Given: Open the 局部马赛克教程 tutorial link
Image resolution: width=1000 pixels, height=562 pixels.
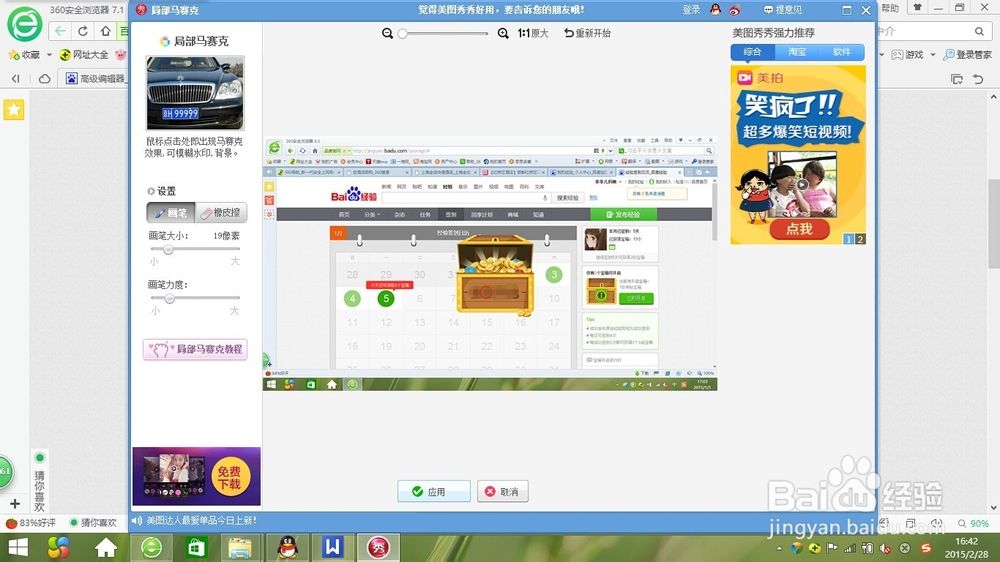Looking at the screenshot, I should (x=195, y=350).
